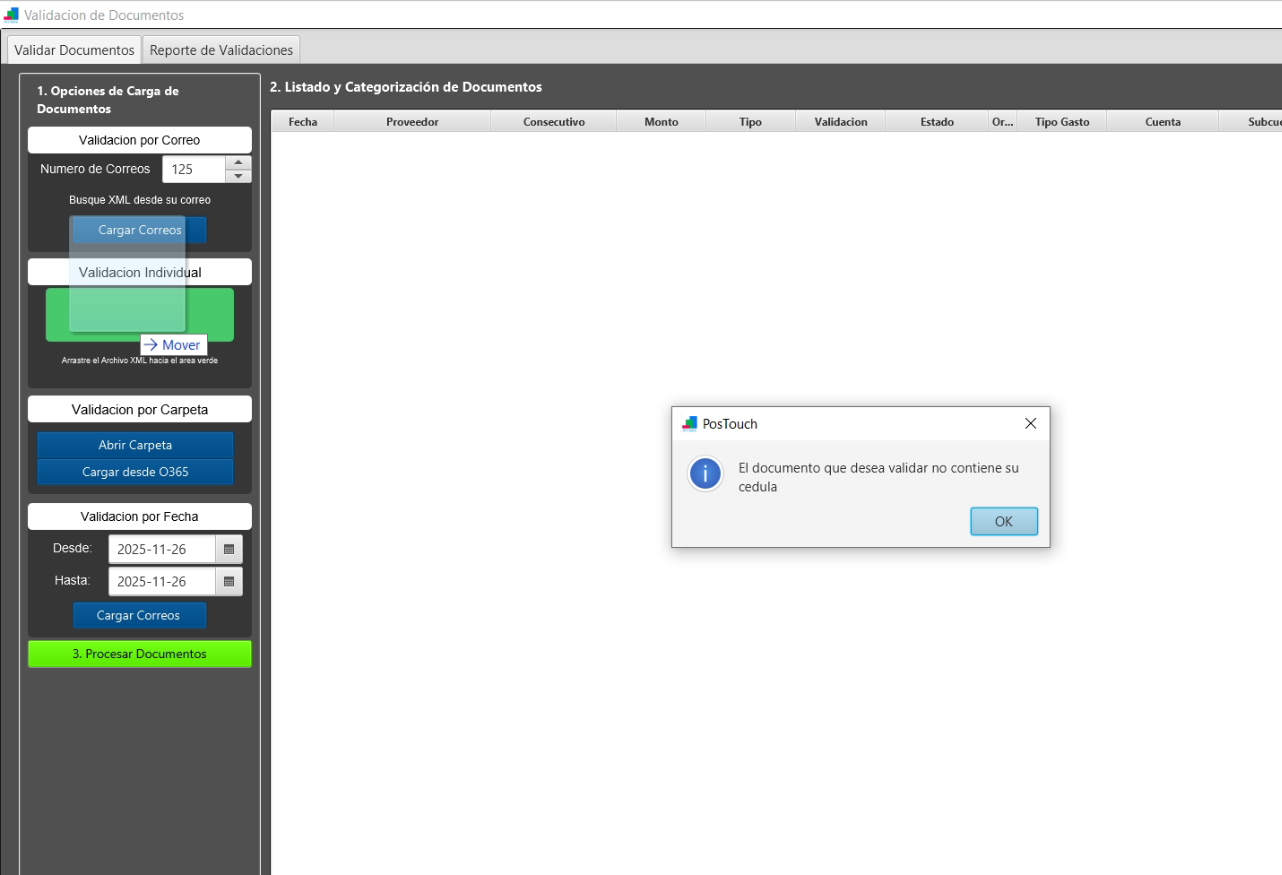Close the PosTouch dialog with X

tap(1030, 424)
